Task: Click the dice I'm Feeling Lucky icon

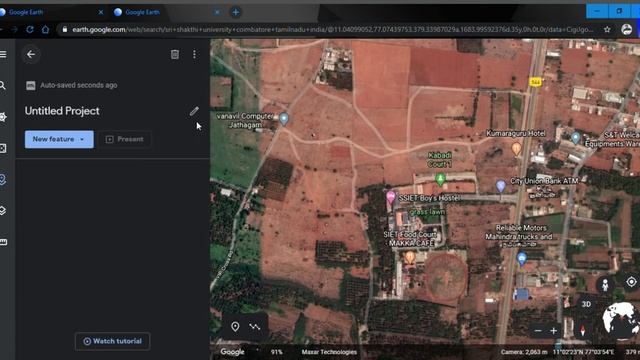Action: point(2,148)
